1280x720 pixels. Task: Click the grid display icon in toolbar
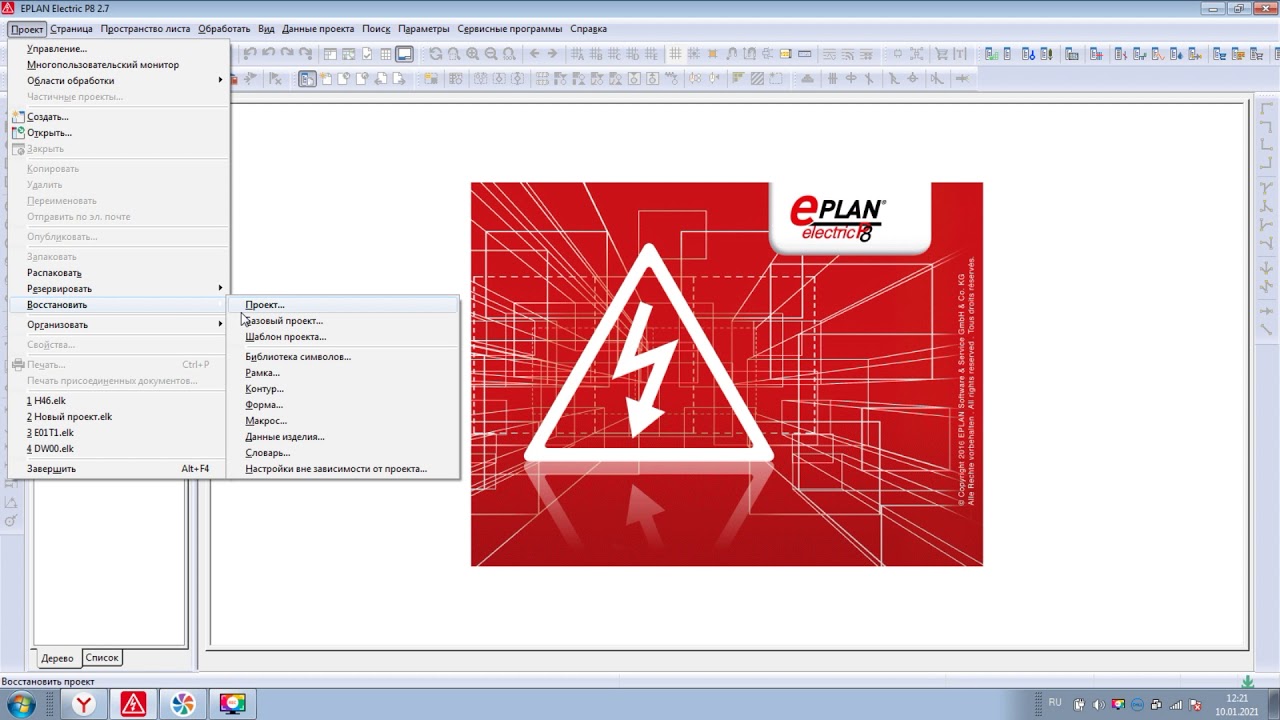point(676,54)
